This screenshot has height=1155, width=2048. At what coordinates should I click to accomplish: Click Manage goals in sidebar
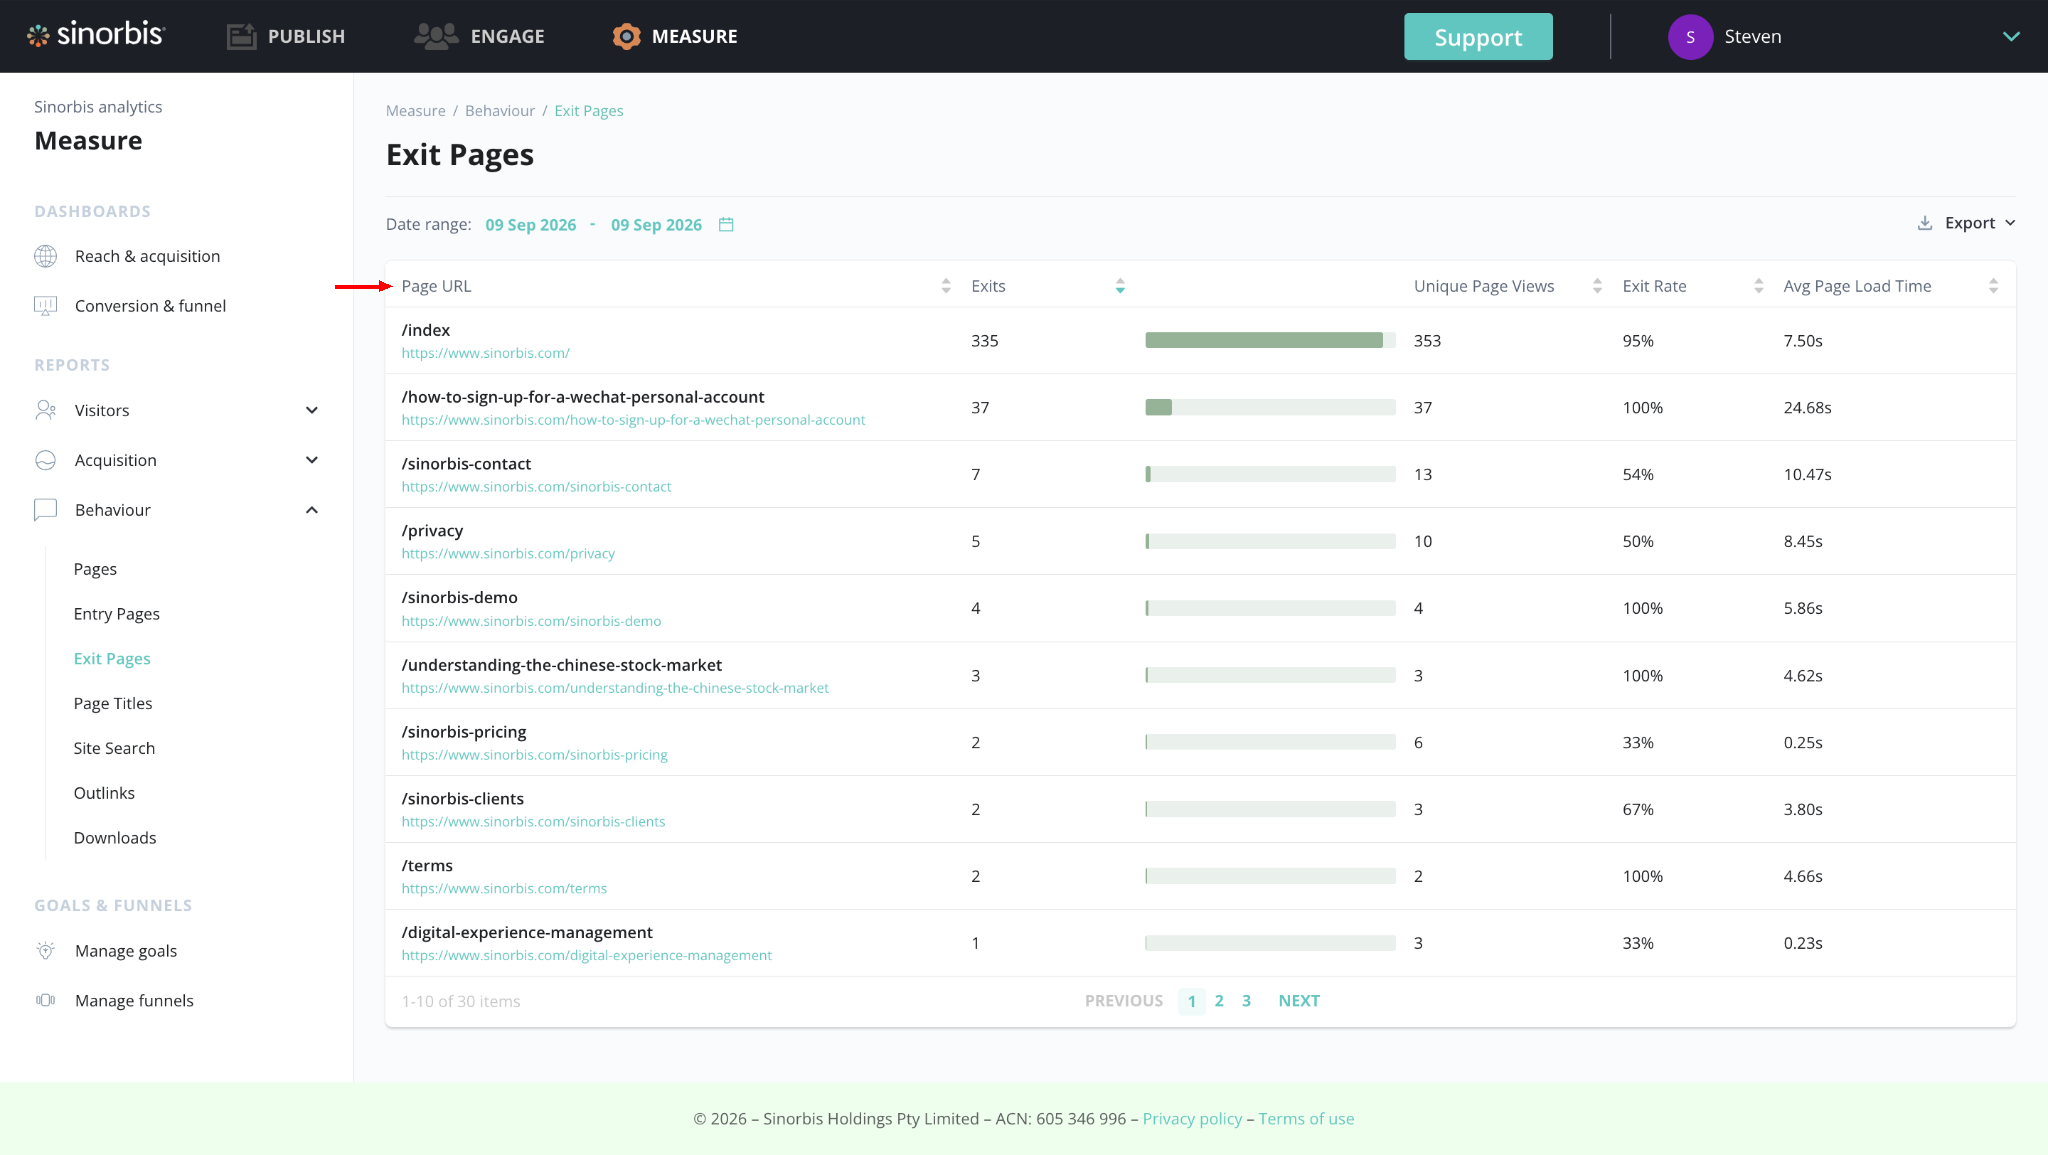click(x=126, y=951)
